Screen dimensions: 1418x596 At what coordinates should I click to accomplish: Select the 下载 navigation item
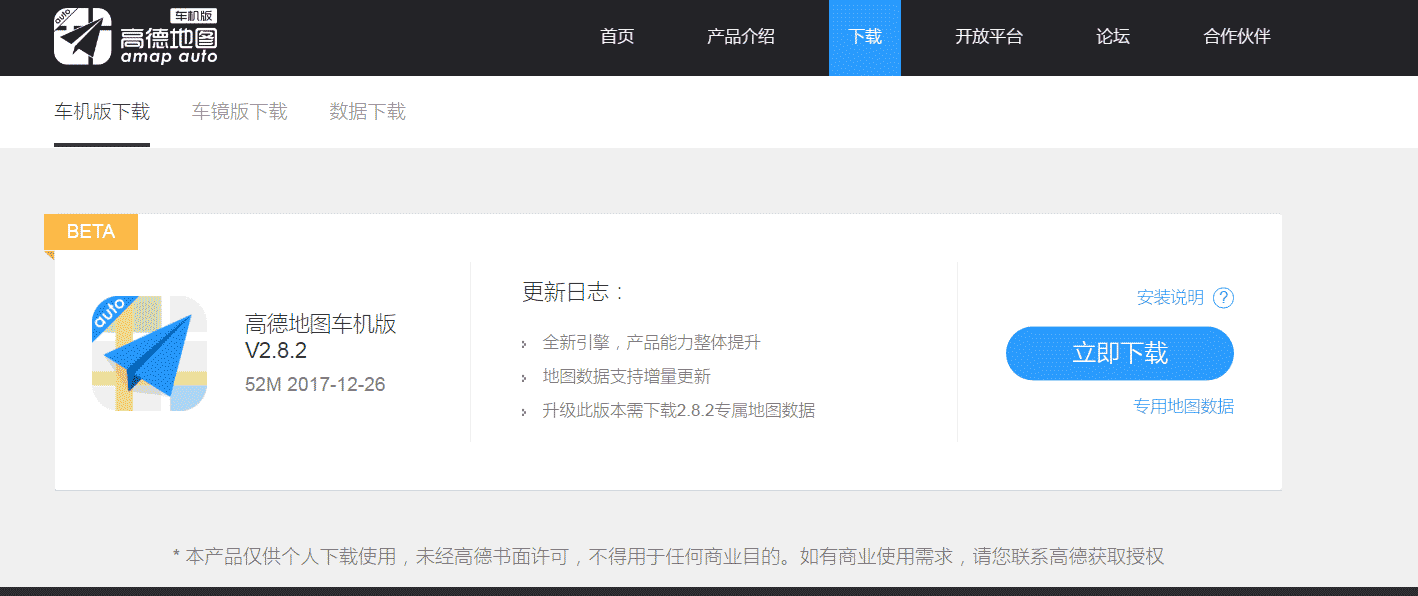[865, 38]
